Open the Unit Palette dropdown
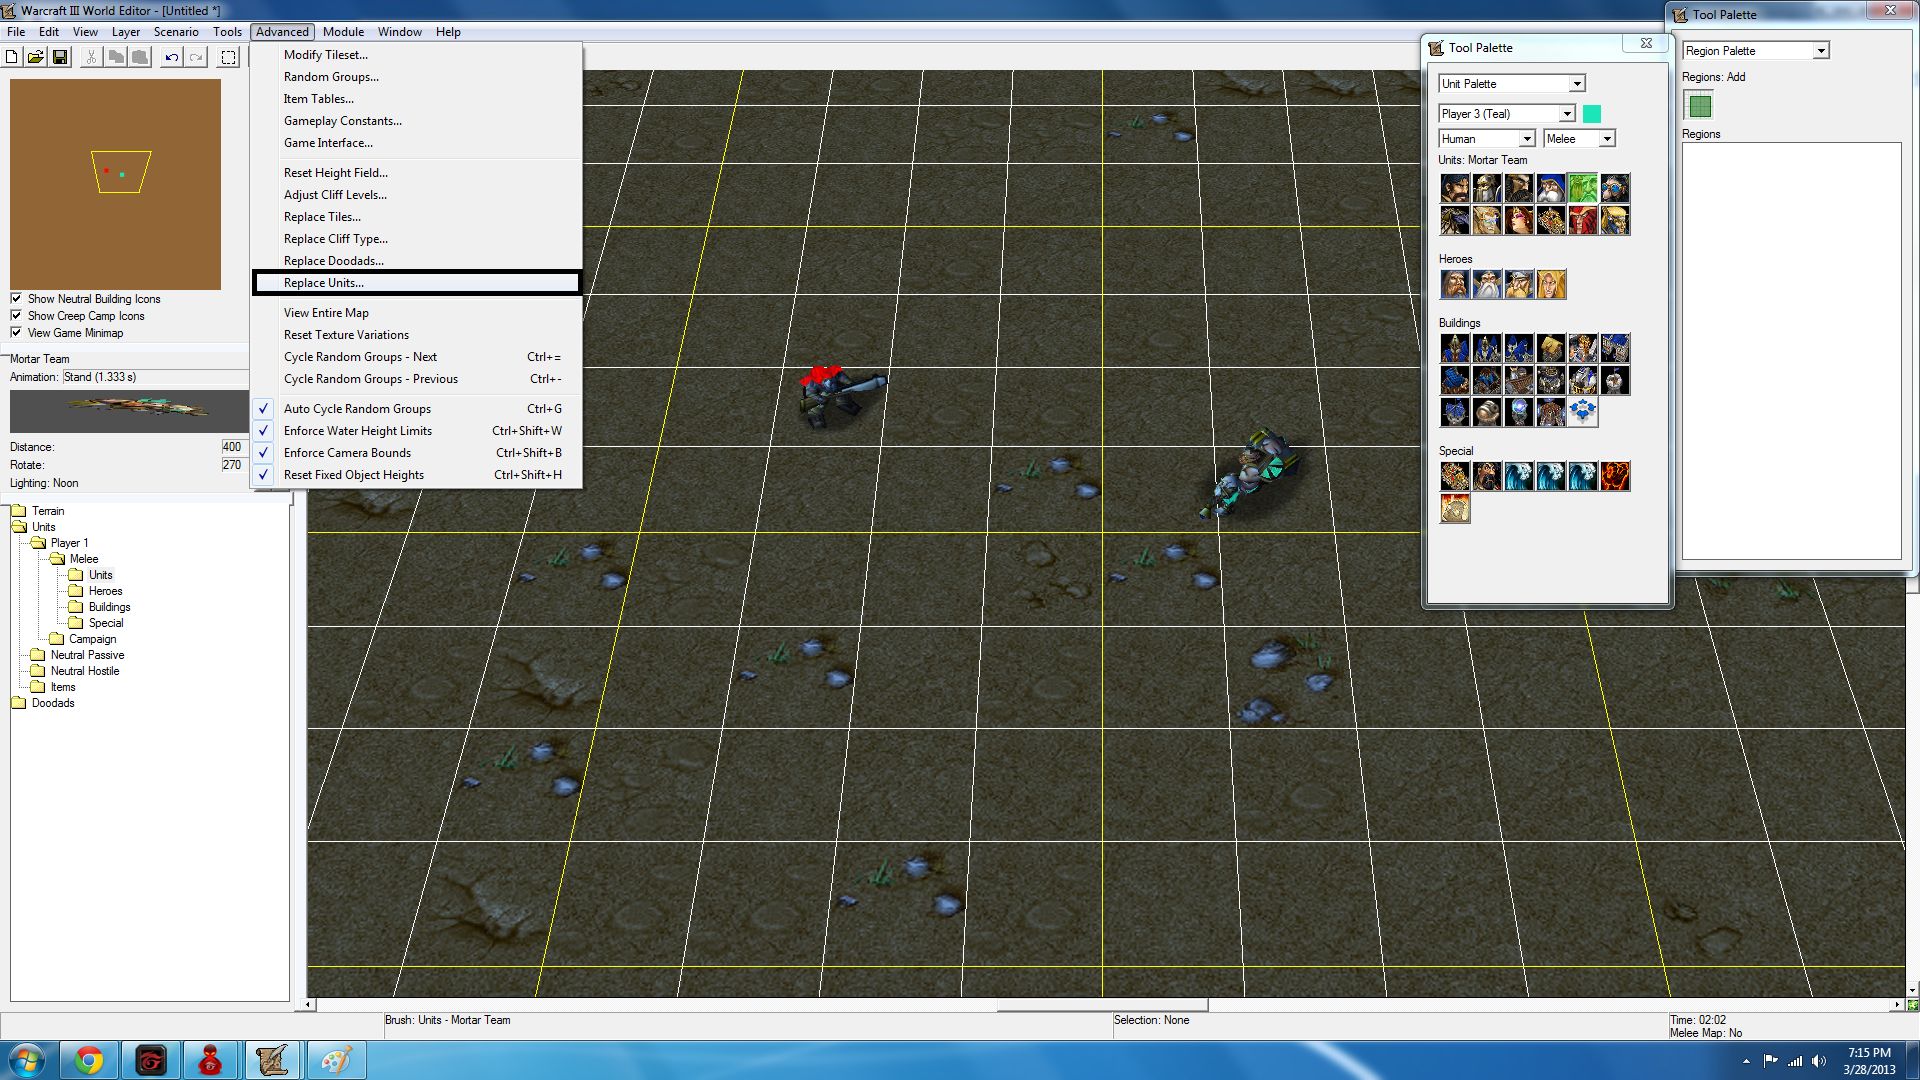The width and height of the screenshot is (1920, 1080). [1512, 84]
